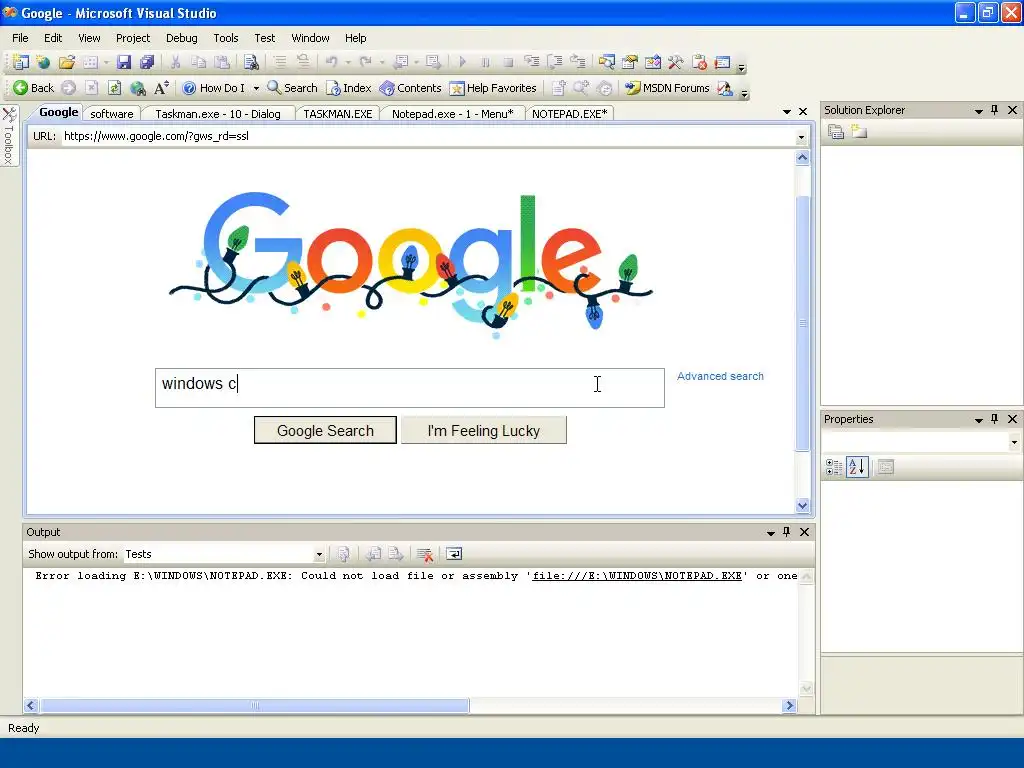Image resolution: width=1024 pixels, height=768 pixels.
Task: Open the Test menu
Action: tap(264, 38)
